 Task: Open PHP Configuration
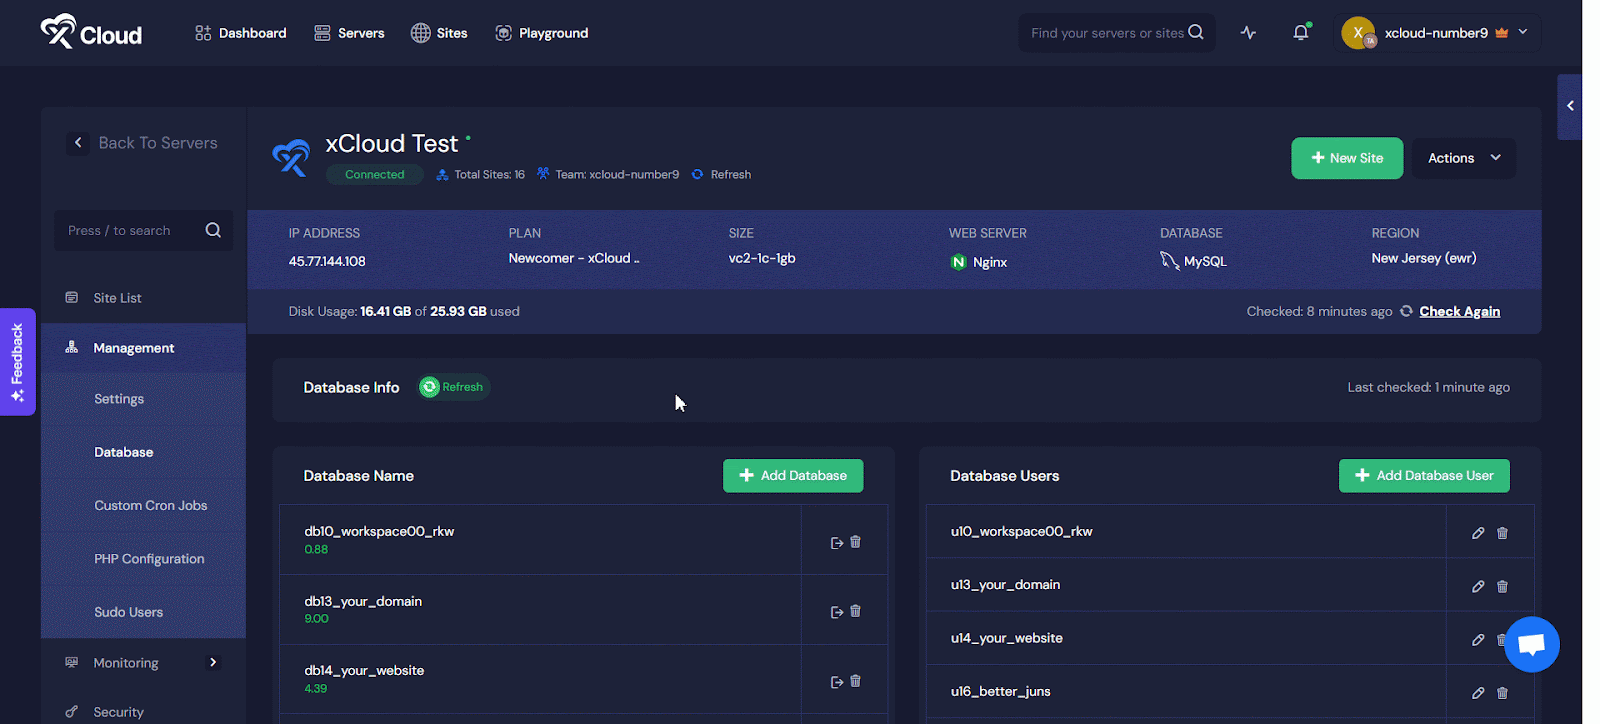(149, 559)
